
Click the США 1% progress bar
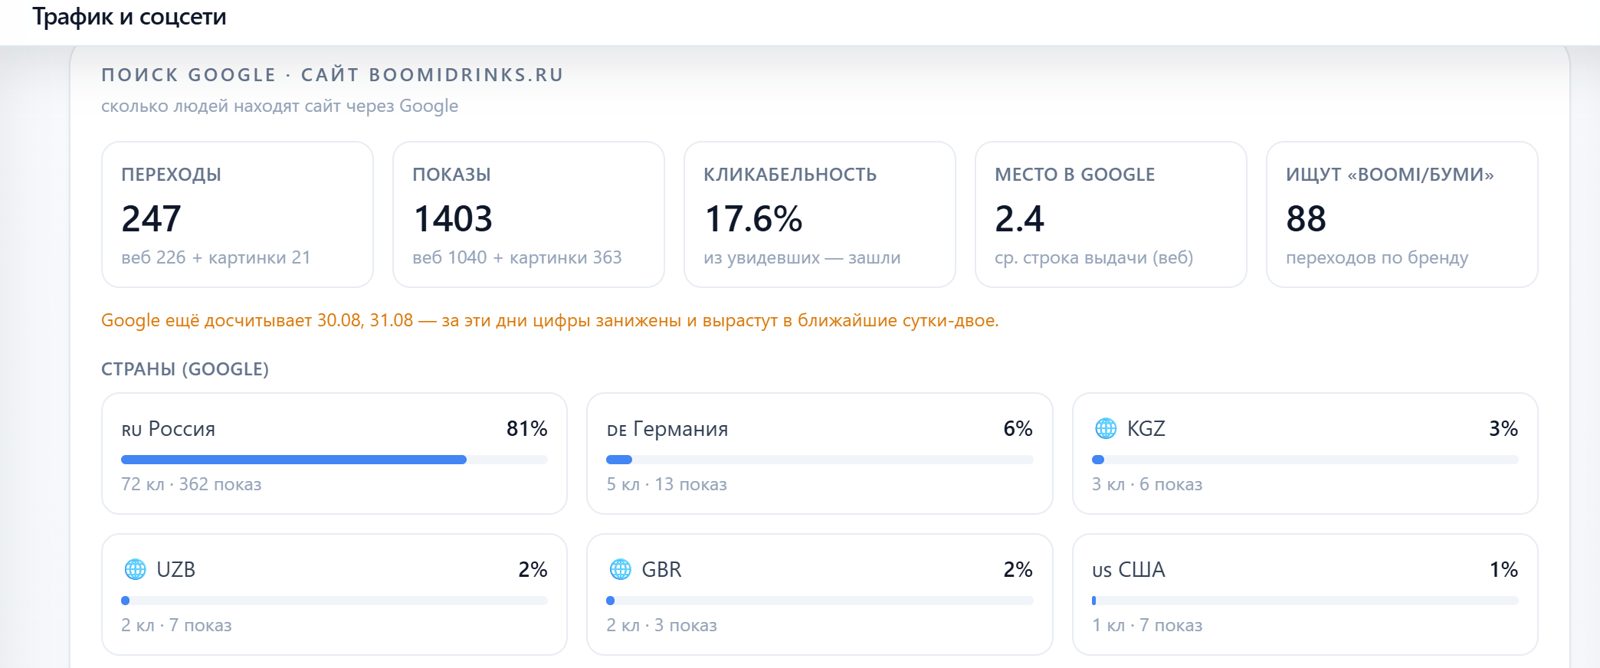(1305, 601)
